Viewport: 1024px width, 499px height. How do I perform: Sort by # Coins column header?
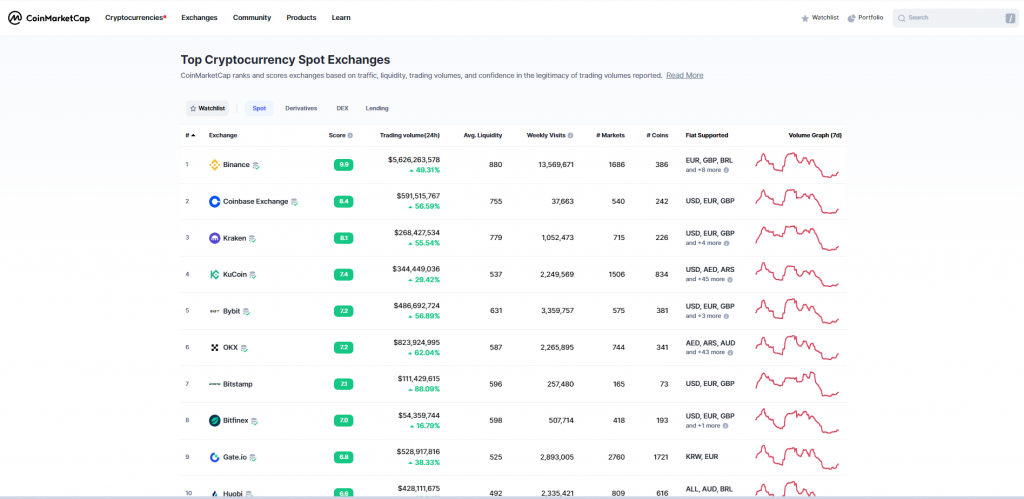(657, 135)
